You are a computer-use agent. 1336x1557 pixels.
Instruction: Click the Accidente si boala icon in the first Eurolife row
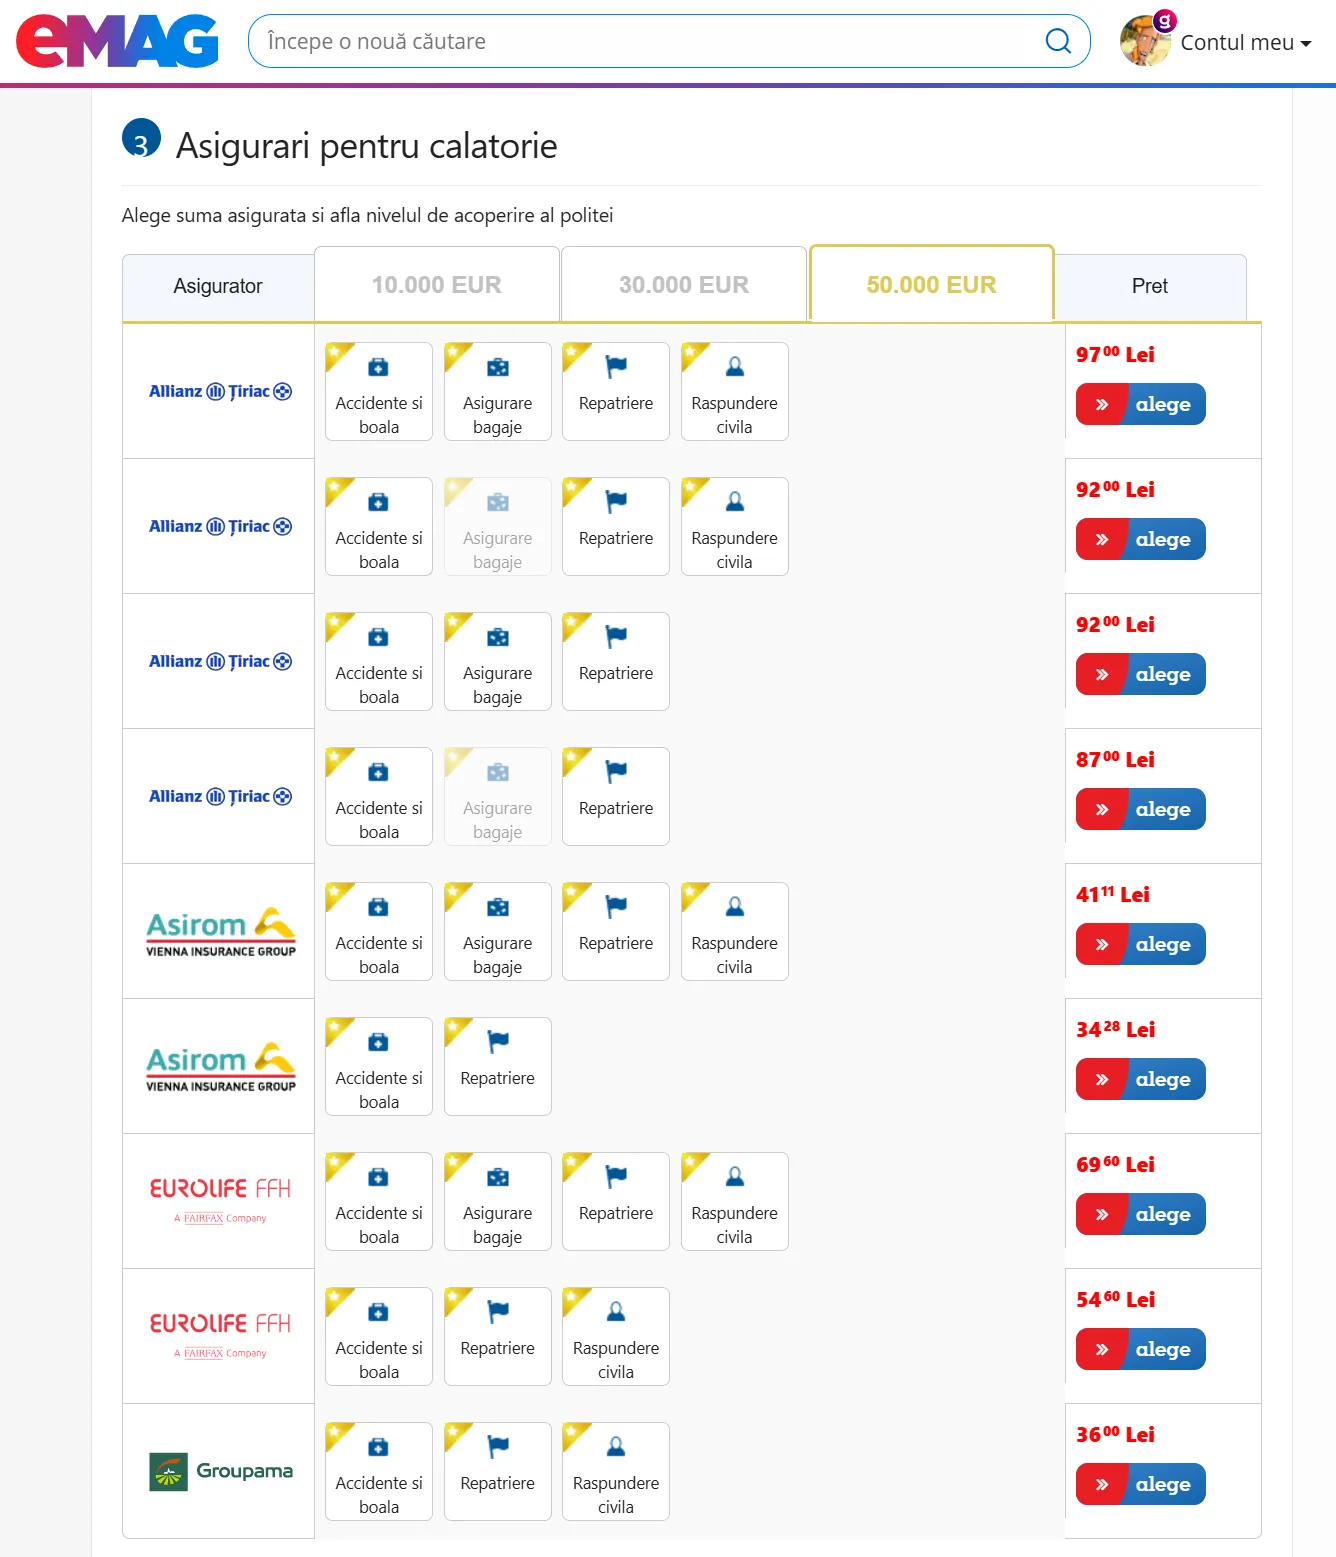pyautogui.click(x=378, y=1177)
